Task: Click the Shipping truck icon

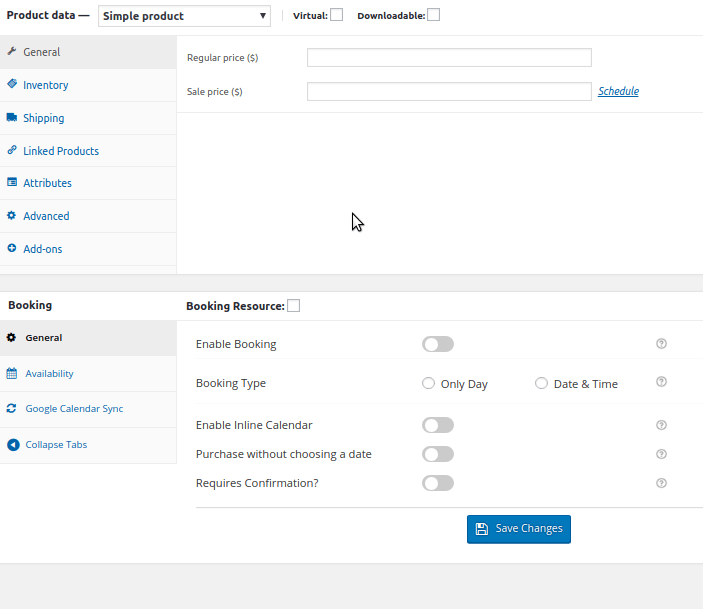Action: pyautogui.click(x=12, y=118)
